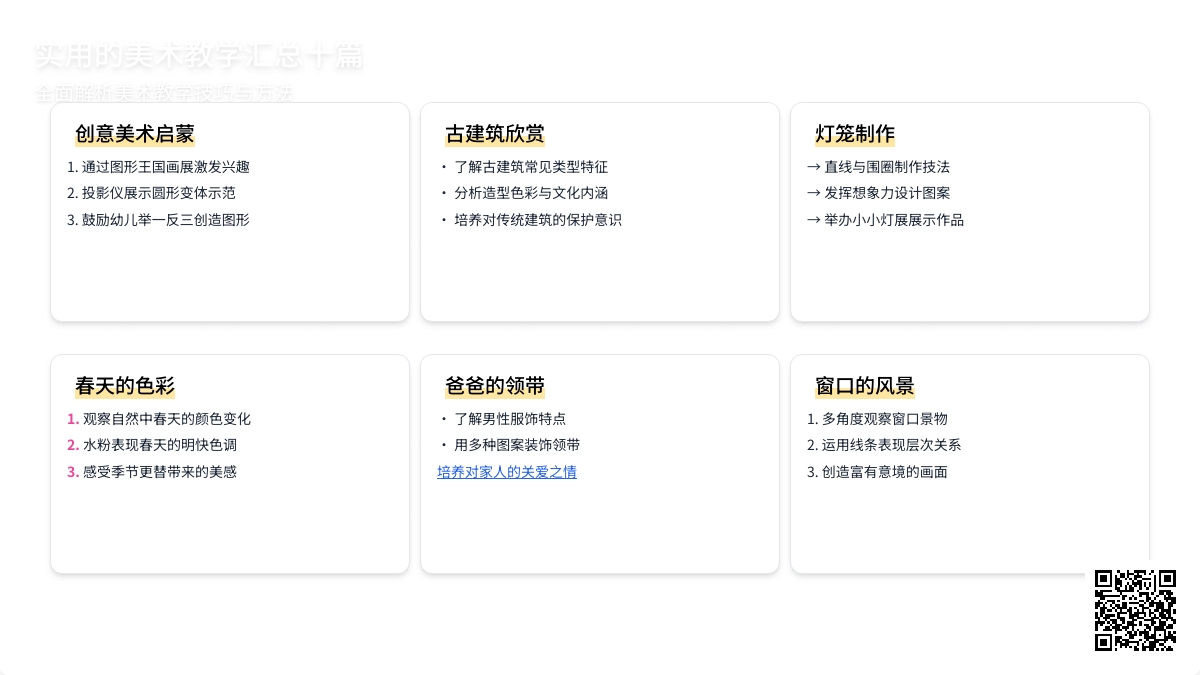Viewport: 1200px width, 675px height.
Task: Open the 培养对家人的关爱之情 link
Action: click(507, 472)
